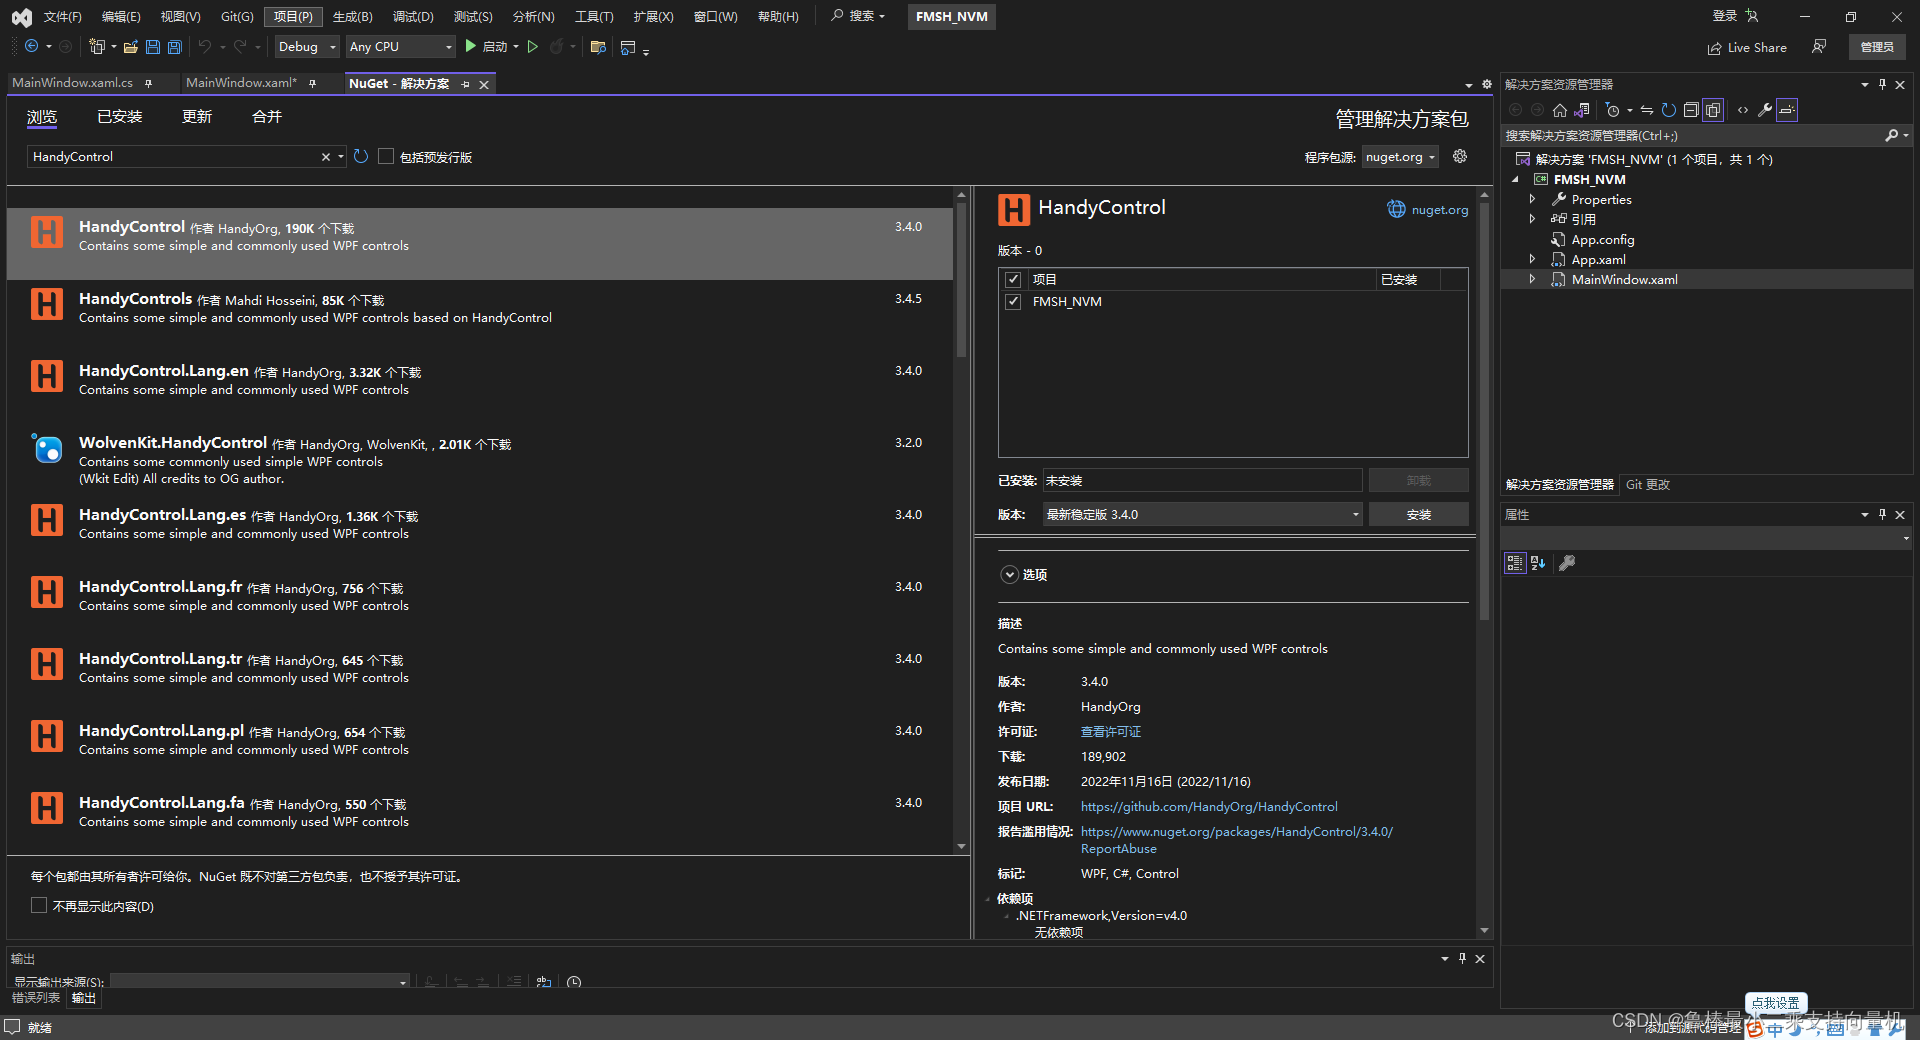Click the Solution Explorer search field
1920x1040 pixels.
[1694, 135]
